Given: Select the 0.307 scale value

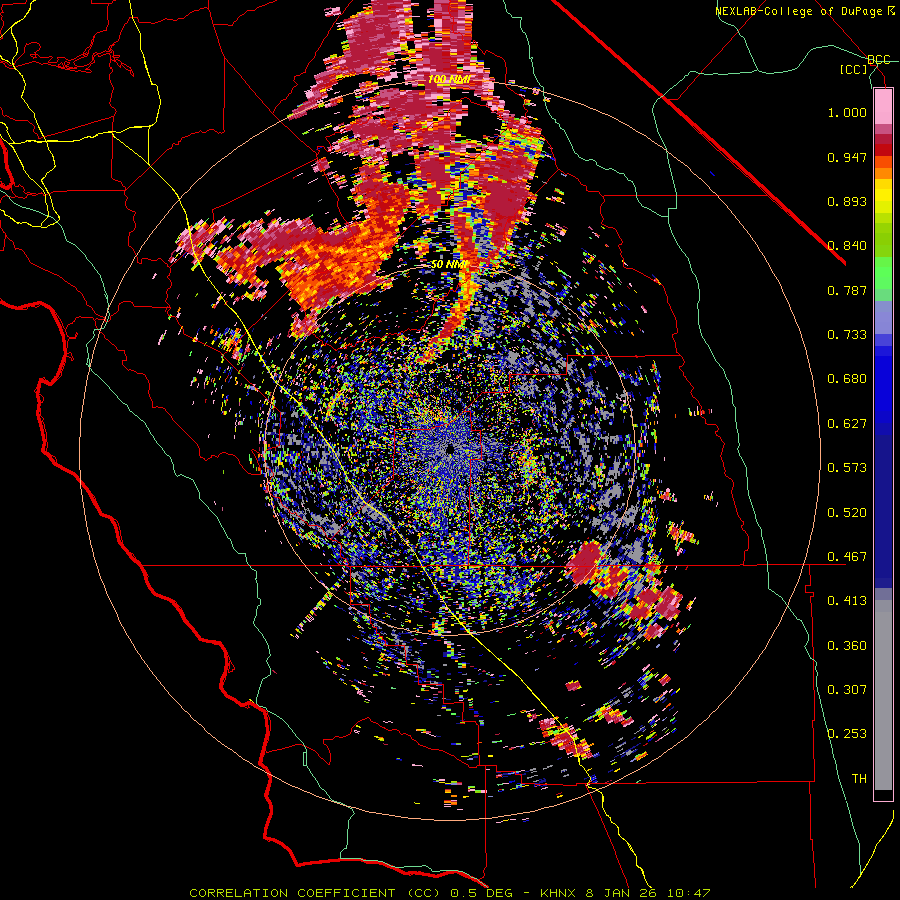Looking at the screenshot, I should click(x=847, y=690).
